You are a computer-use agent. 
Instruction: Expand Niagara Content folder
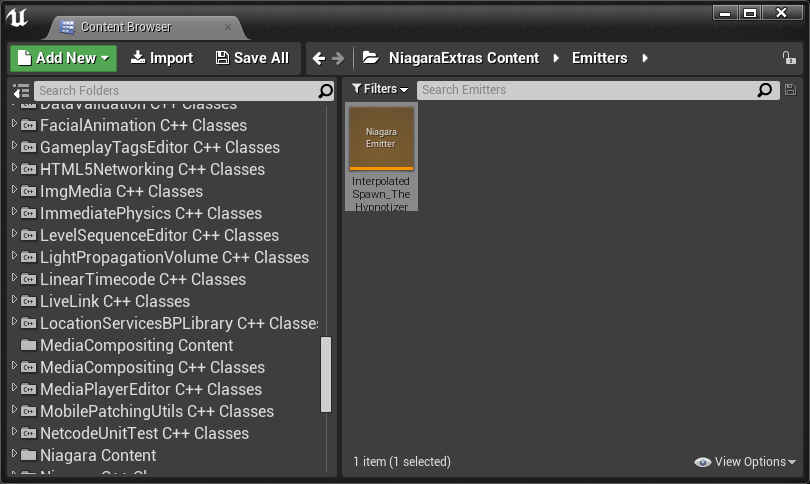[x=14, y=454]
